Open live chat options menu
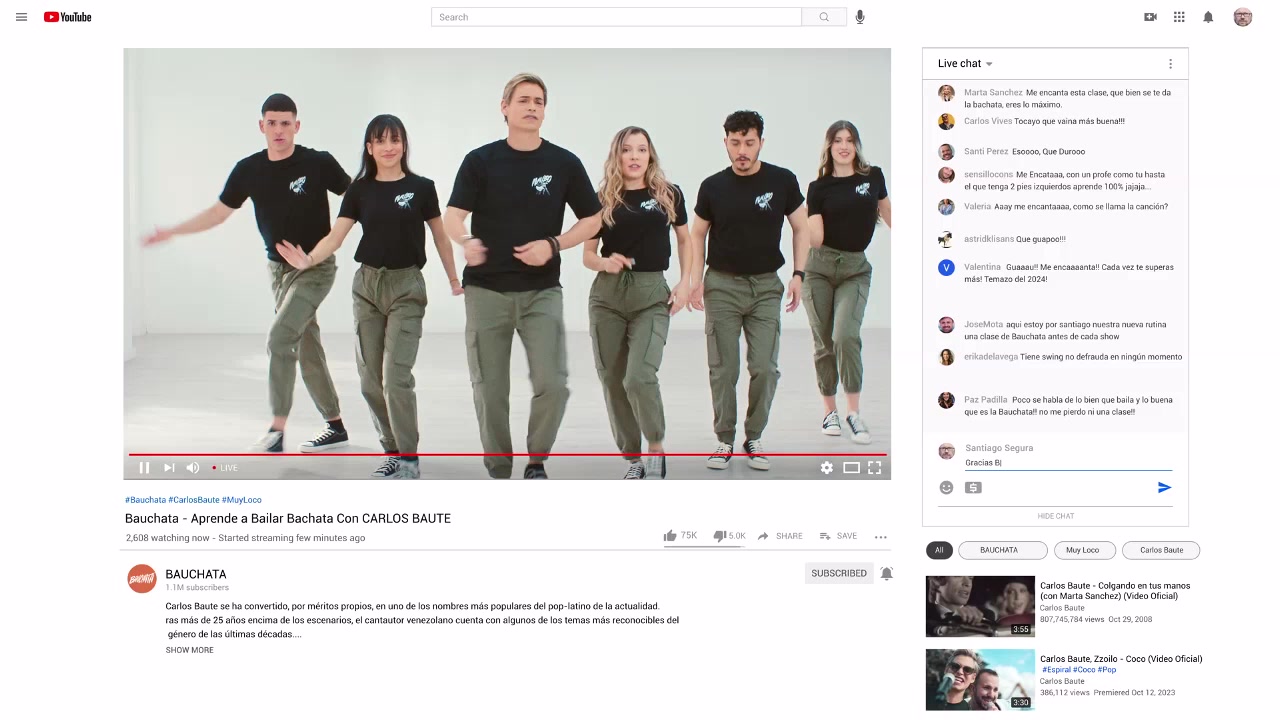 tap(1170, 64)
